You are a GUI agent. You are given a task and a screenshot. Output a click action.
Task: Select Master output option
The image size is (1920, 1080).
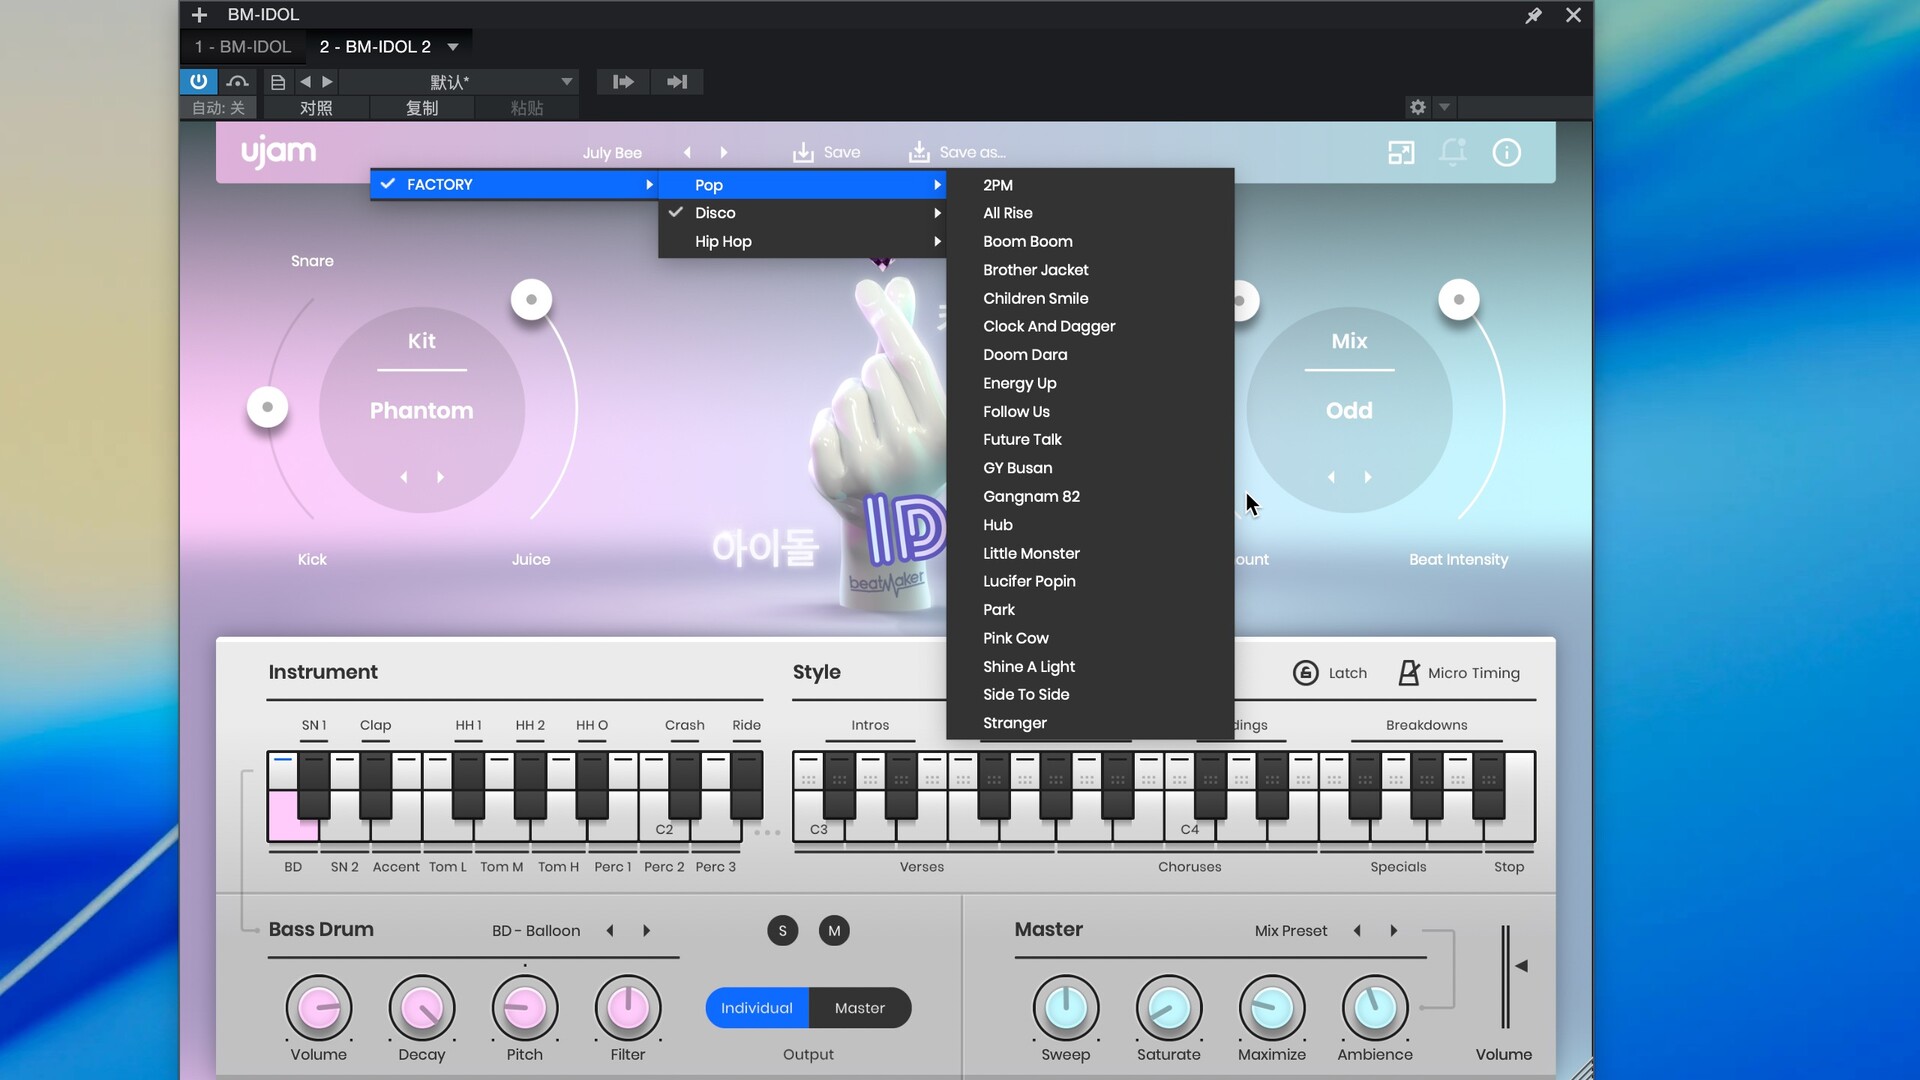coord(860,1008)
